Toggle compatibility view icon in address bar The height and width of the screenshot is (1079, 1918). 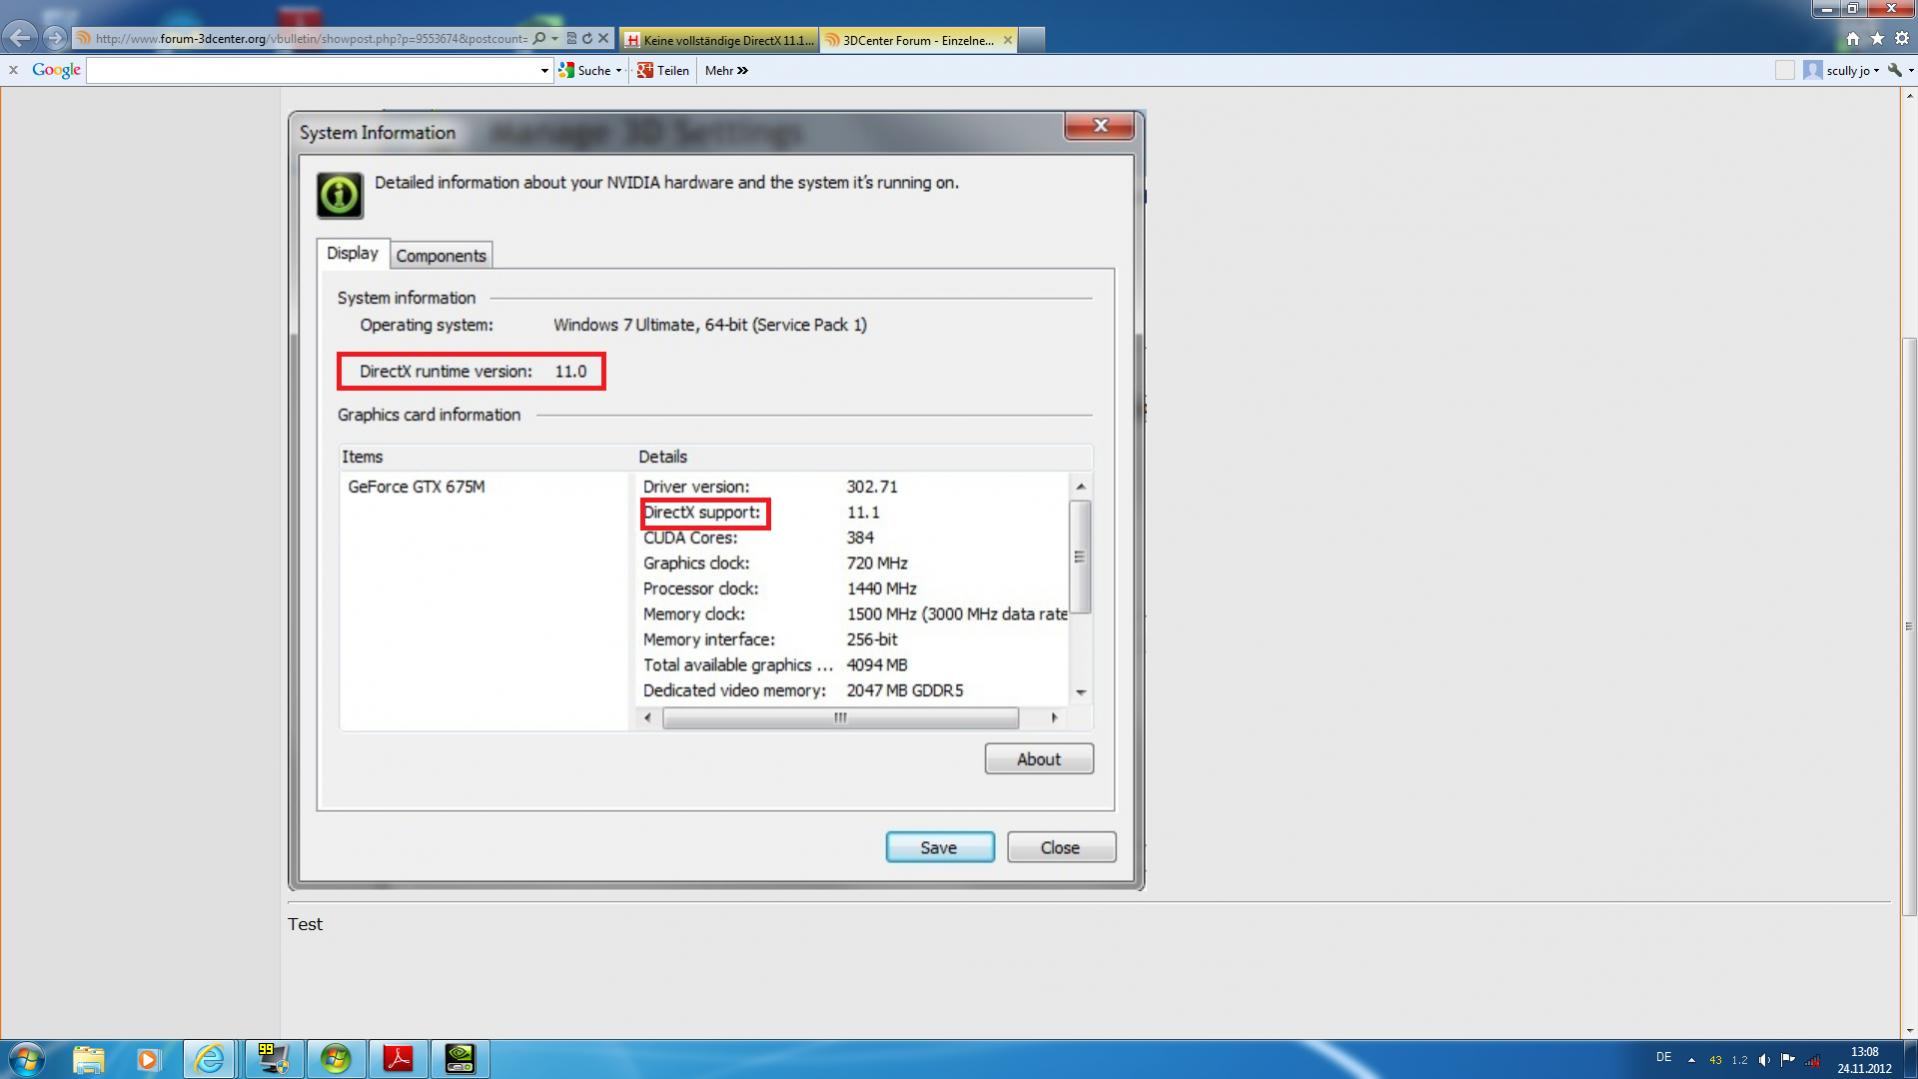(571, 39)
